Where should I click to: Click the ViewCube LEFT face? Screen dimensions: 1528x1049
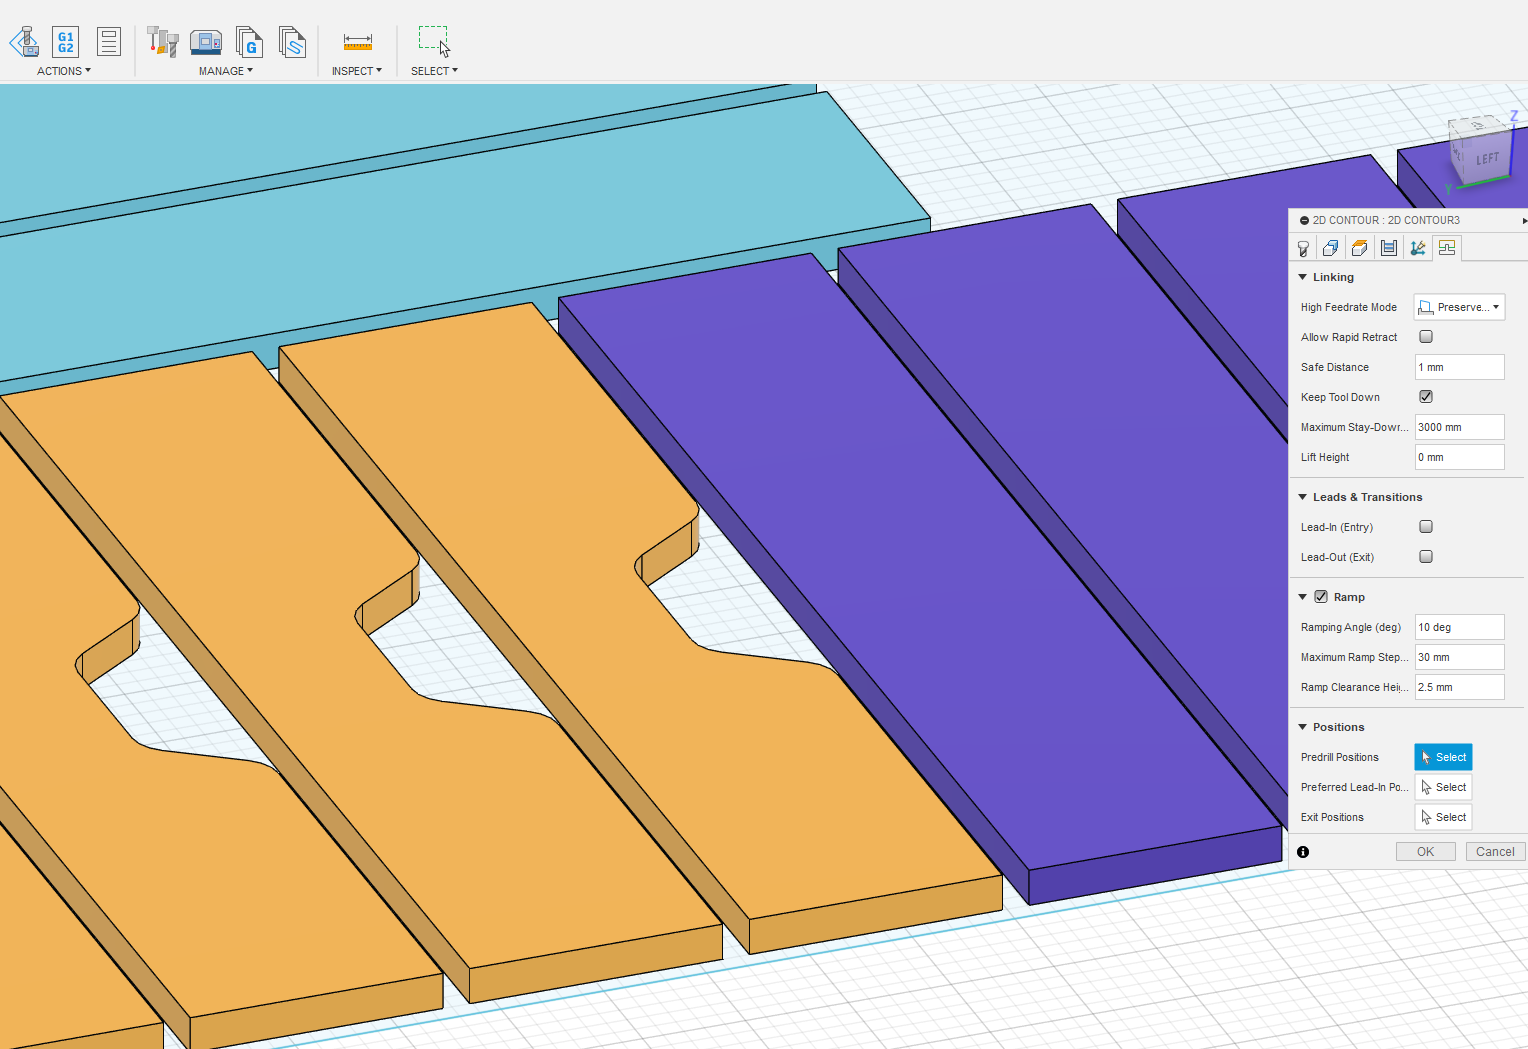pos(1487,158)
